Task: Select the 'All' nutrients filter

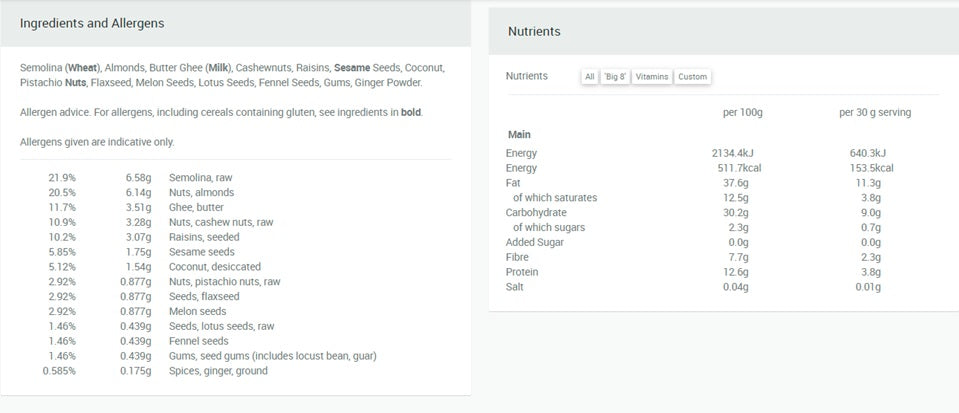Action: (x=590, y=77)
